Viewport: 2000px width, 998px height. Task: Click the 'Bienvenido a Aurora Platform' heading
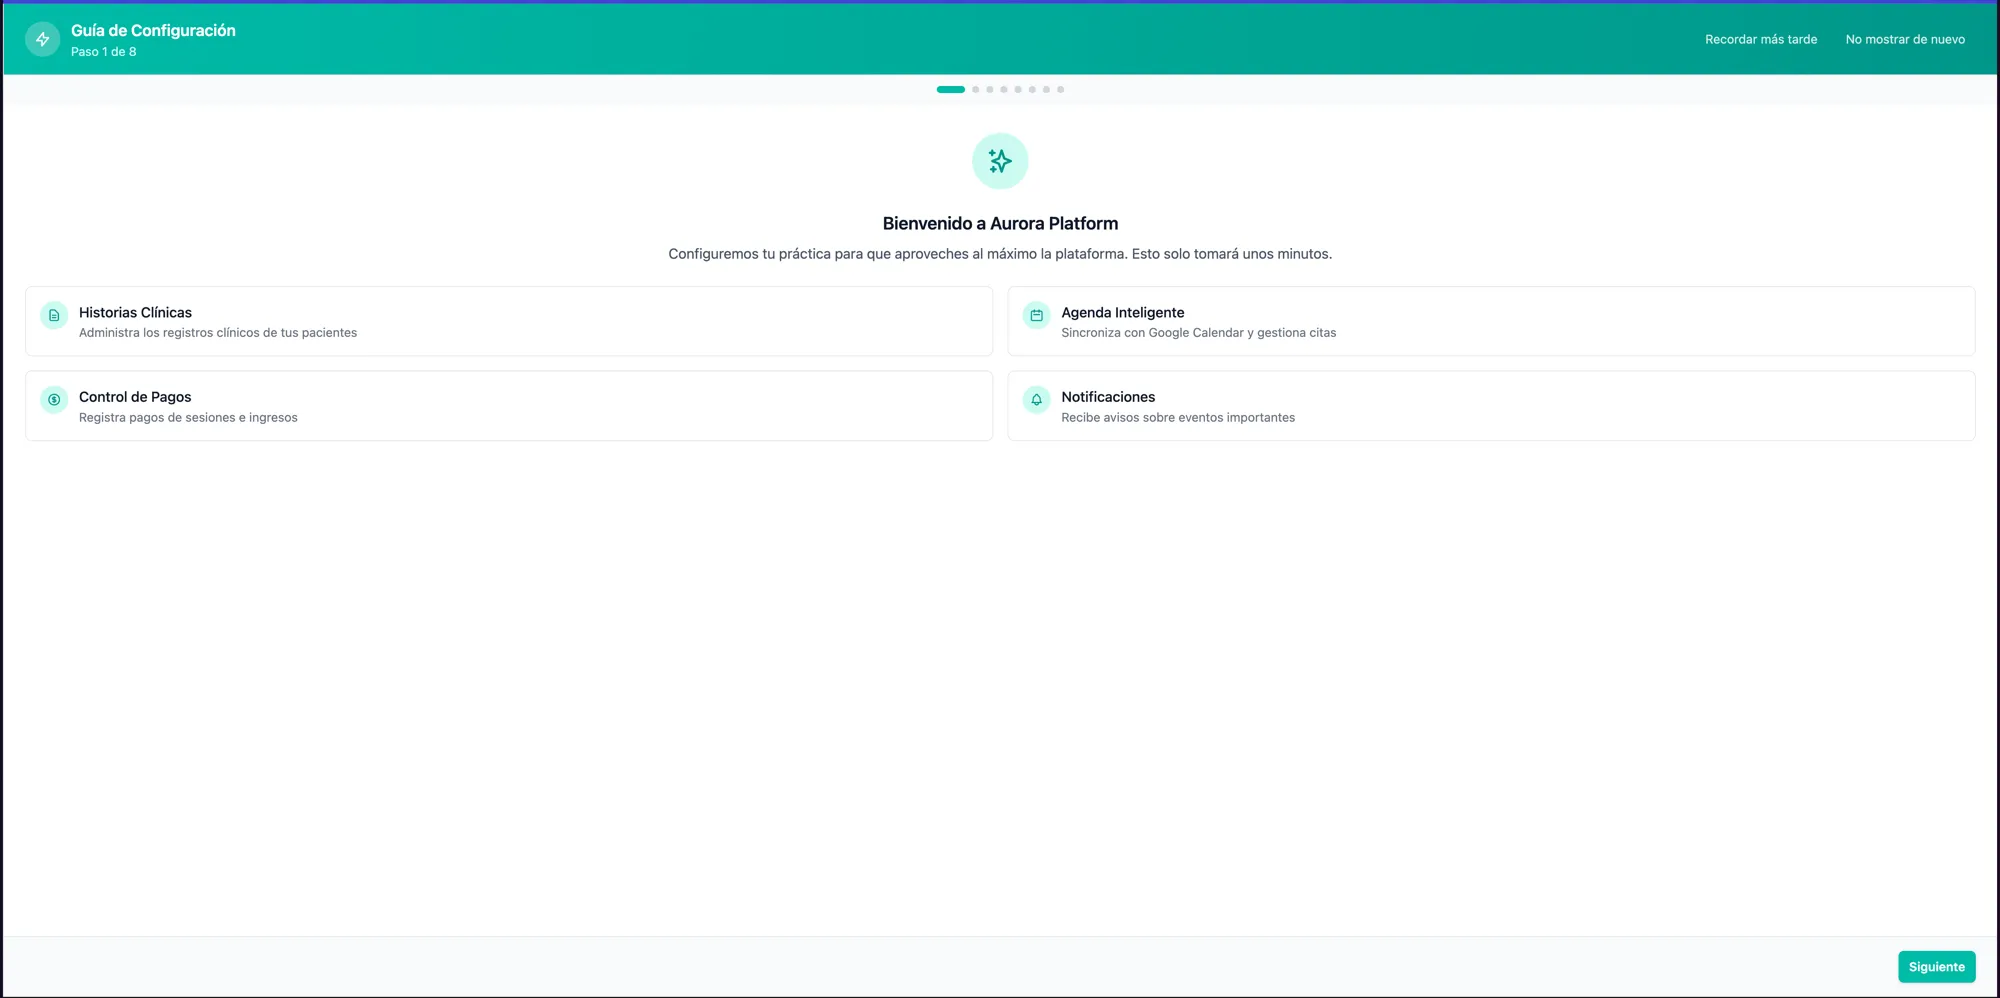pos(1000,224)
